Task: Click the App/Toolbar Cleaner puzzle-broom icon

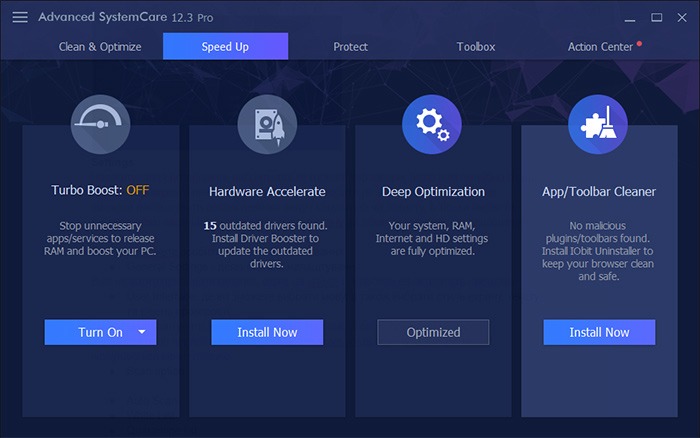Action: point(598,124)
